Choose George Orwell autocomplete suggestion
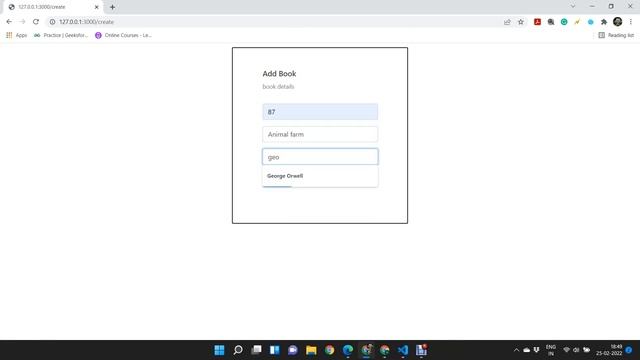 320,176
